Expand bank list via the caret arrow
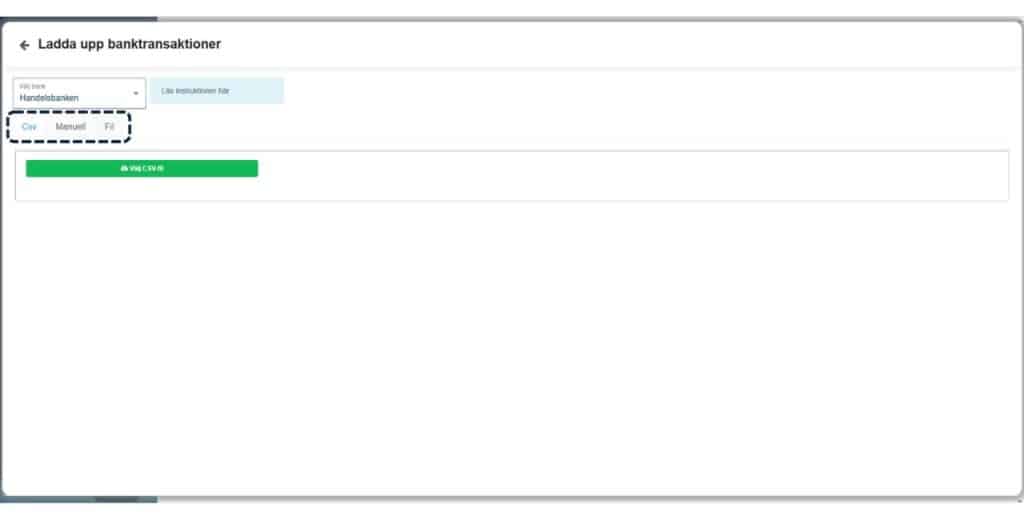 (136, 93)
